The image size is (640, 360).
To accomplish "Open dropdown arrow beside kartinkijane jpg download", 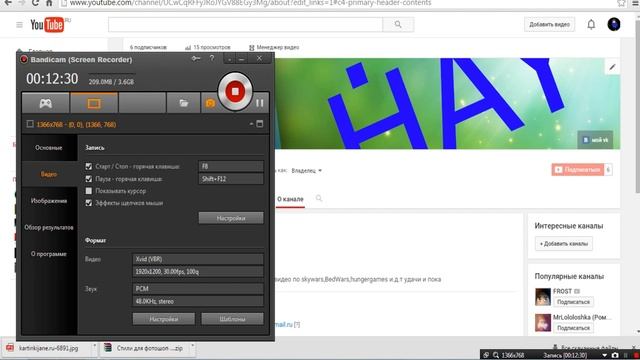I will click(94, 346).
